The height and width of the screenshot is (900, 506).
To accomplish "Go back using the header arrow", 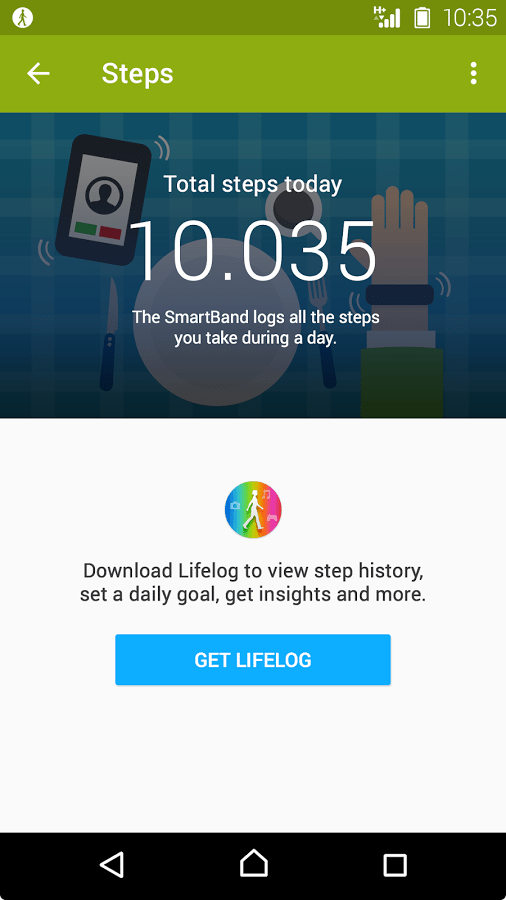I will click(x=38, y=73).
